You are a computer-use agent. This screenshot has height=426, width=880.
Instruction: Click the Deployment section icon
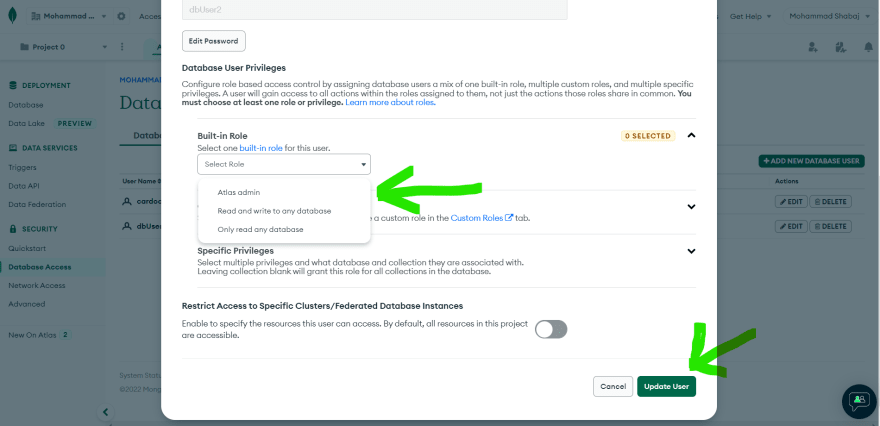point(13,85)
